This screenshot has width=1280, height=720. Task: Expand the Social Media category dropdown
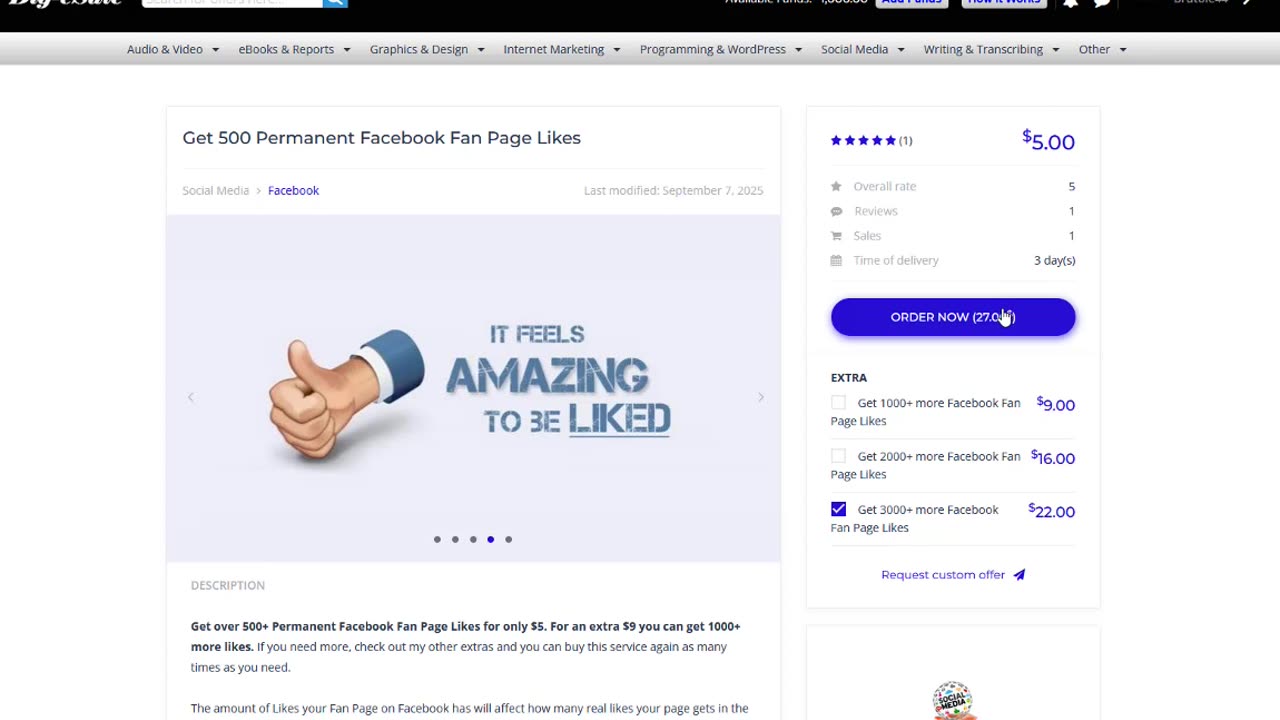tap(863, 49)
